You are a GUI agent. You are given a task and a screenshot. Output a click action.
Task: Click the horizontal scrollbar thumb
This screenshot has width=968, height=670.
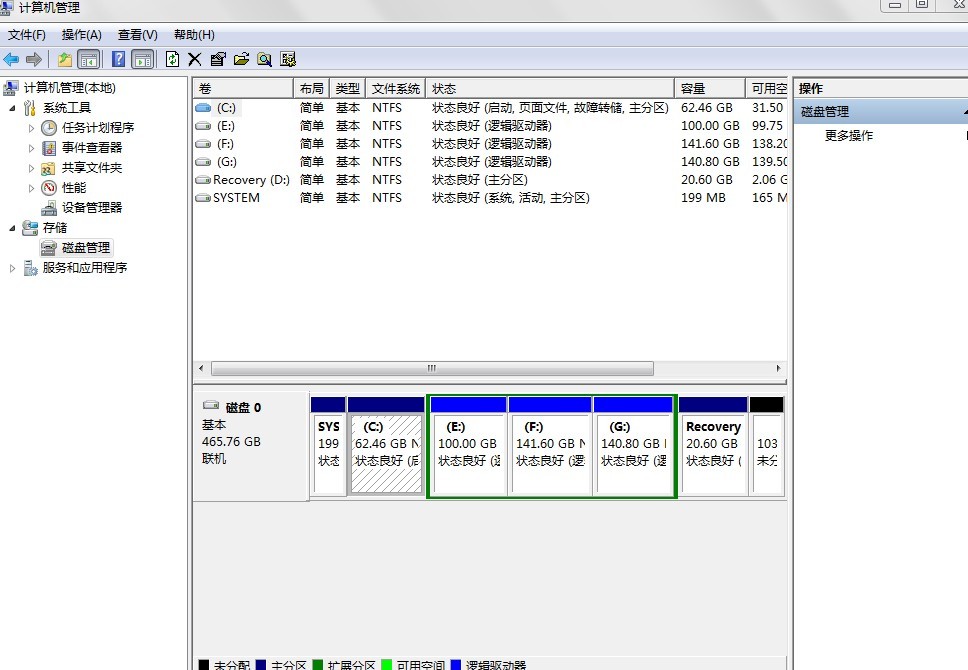pyautogui.click(x=432, y=369)
